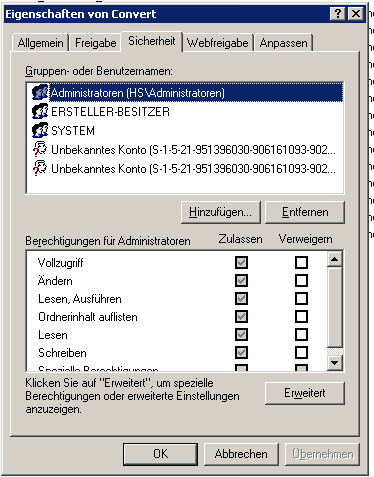Image resolution: width=374 pixels, height=477 pixels.
Task: Click the Hinzufügen... button
Action: [221, 212]
